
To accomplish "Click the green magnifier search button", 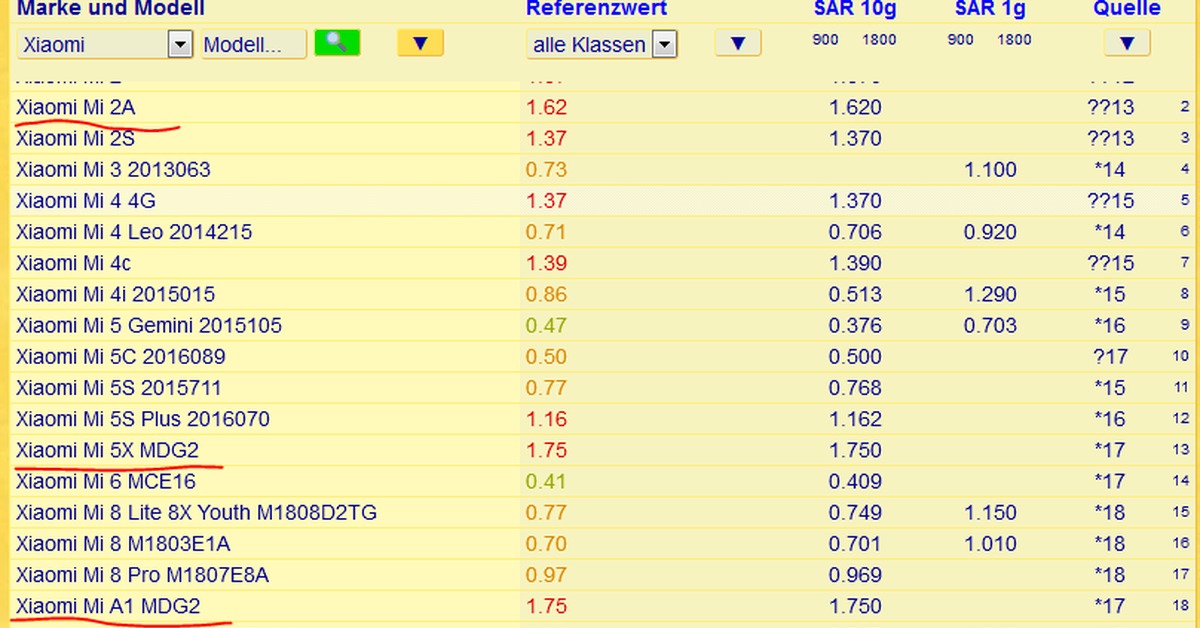I will pyautogui.click(x=337, y=43).
